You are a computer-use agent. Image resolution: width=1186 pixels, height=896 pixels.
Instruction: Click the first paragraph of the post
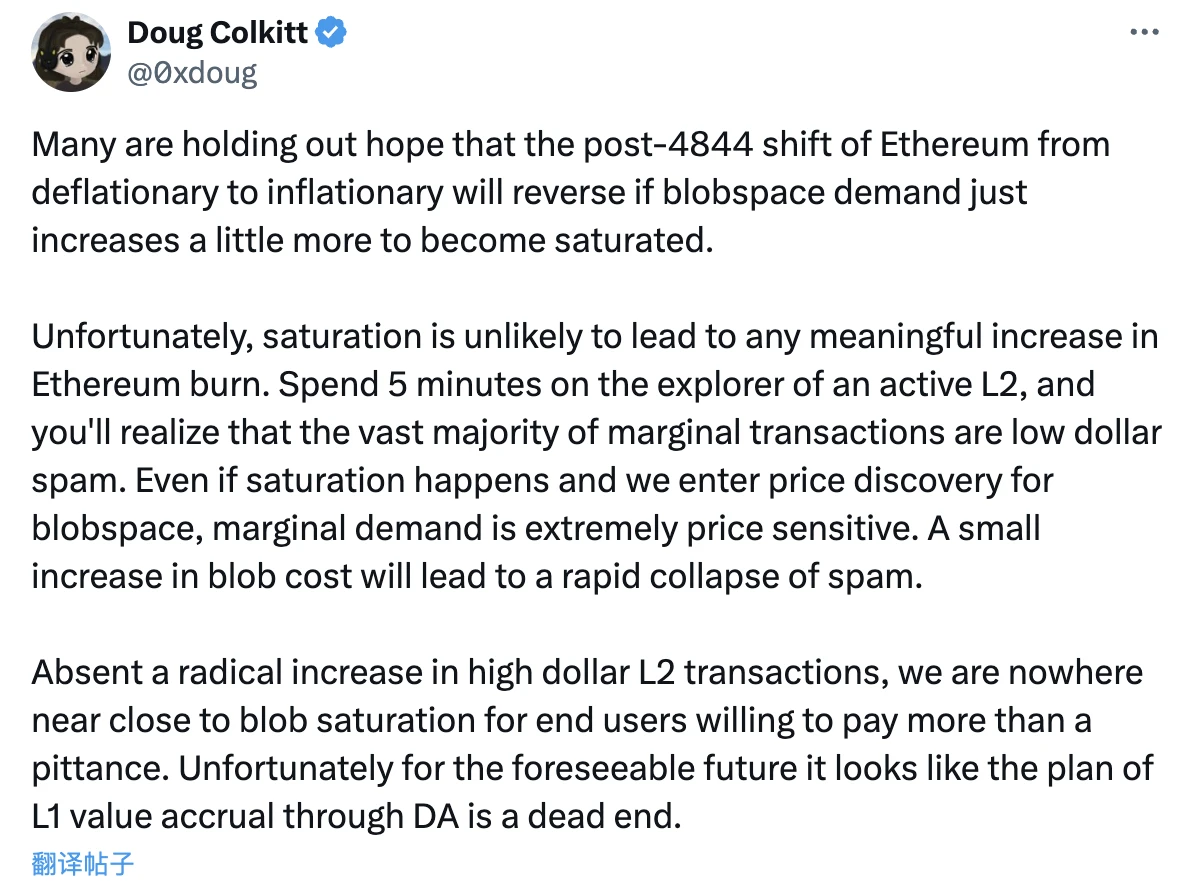click(570, 192)
